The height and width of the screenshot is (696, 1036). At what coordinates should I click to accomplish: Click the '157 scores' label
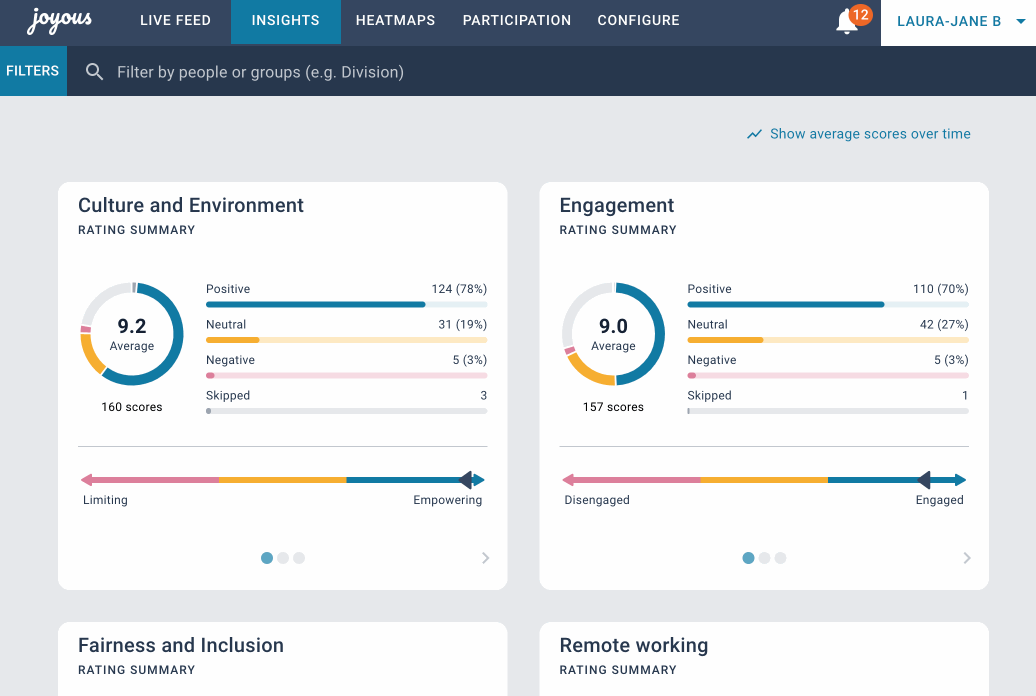(613, 407)
